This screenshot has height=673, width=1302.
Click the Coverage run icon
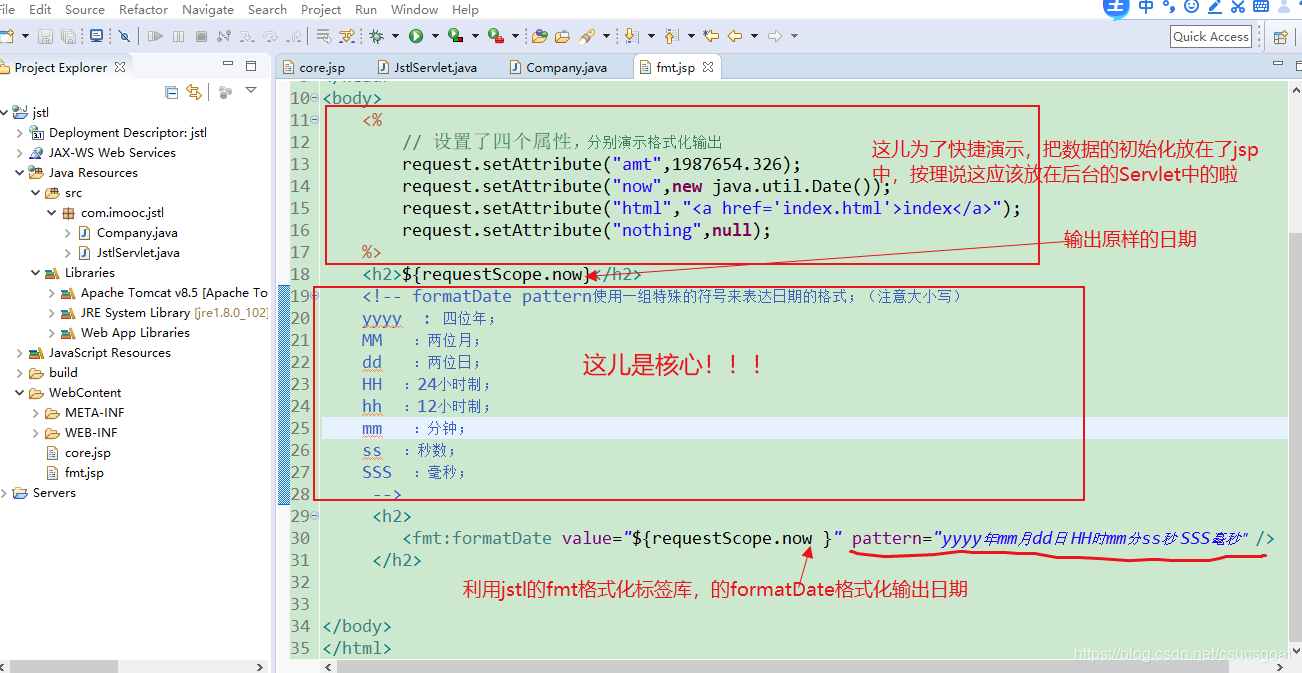(x=454, y=36)
